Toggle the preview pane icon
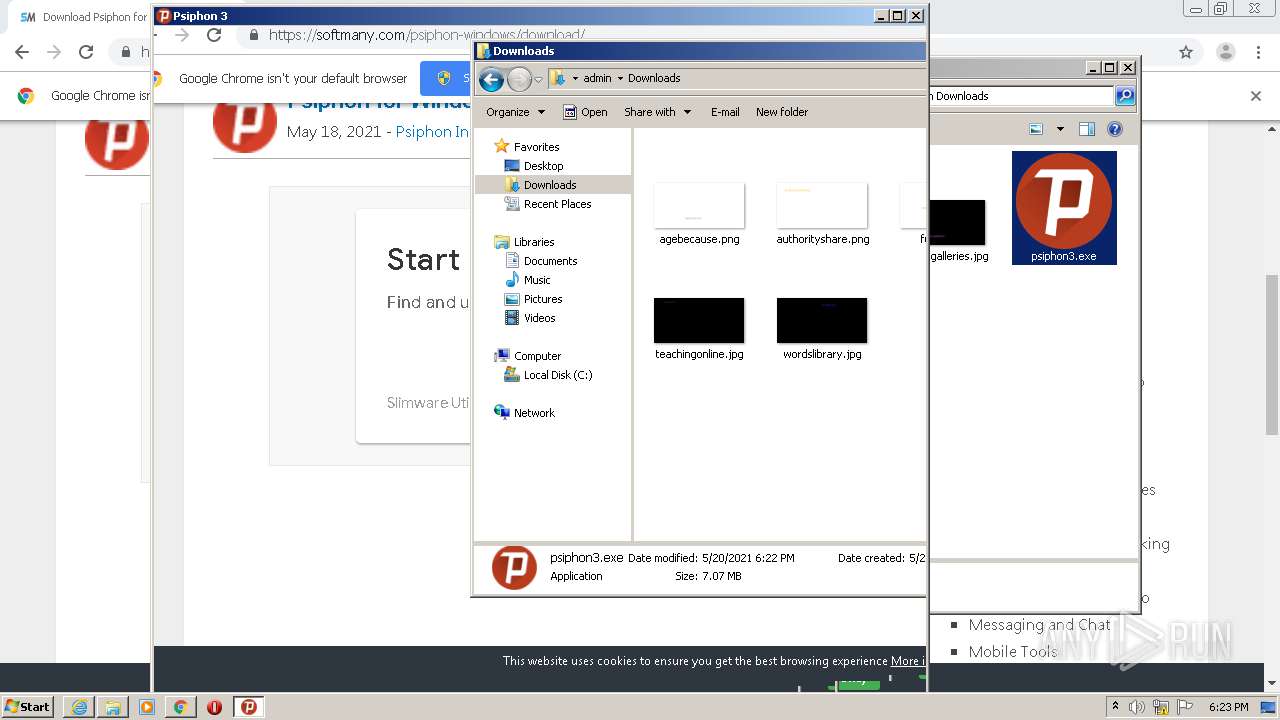Image resolution: width=1280 pixels, height=720 pixels. (x=1087, y=129)
